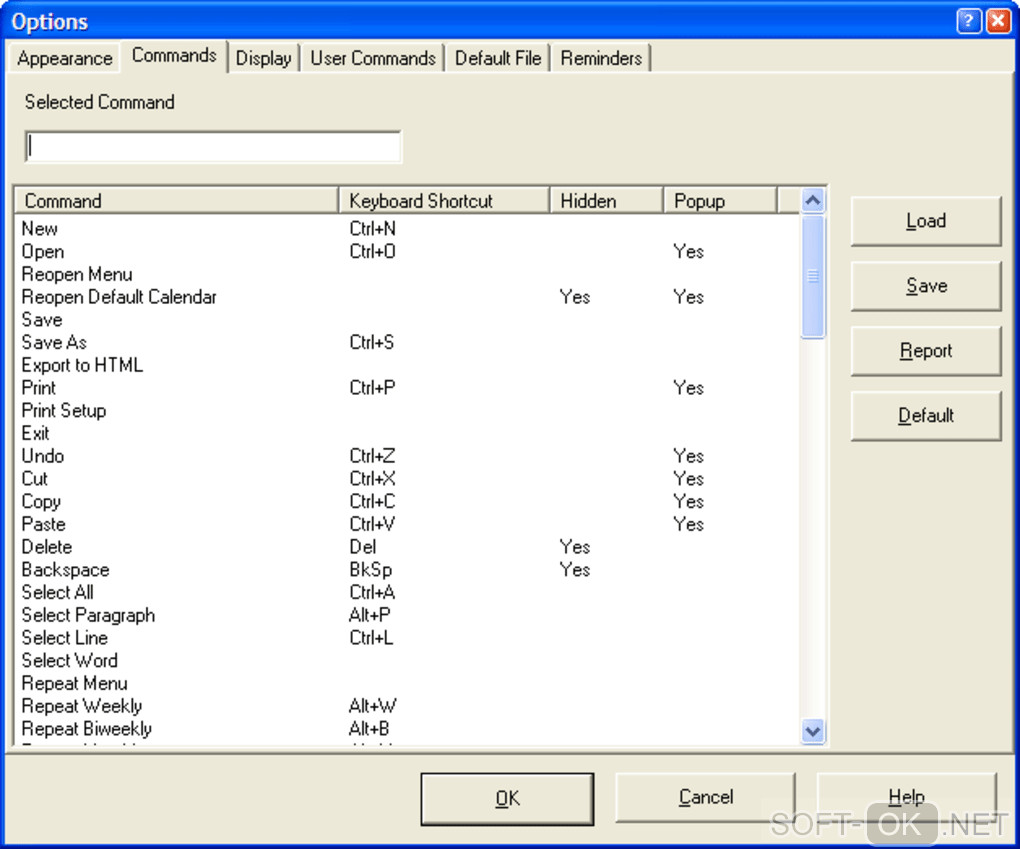Click the context help question mark icon
1020x849 pixels.
pyautogui.click(x=969, y=21)
